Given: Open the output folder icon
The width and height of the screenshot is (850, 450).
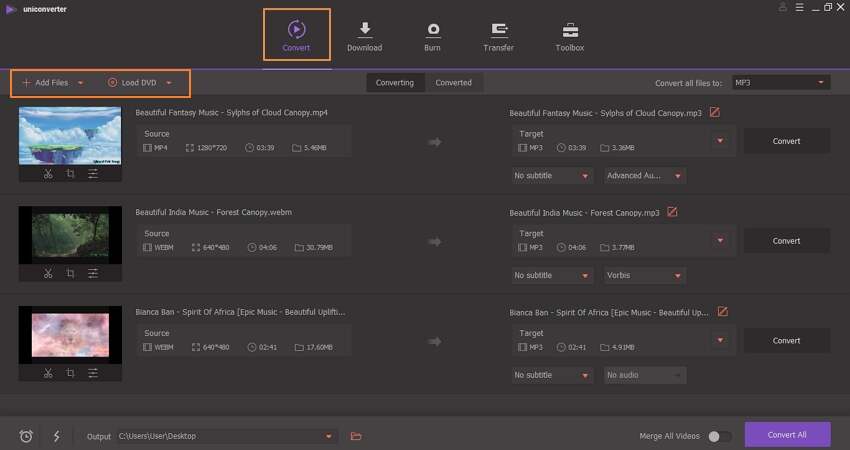Looking at the screenshot, I should coord(356,436).
